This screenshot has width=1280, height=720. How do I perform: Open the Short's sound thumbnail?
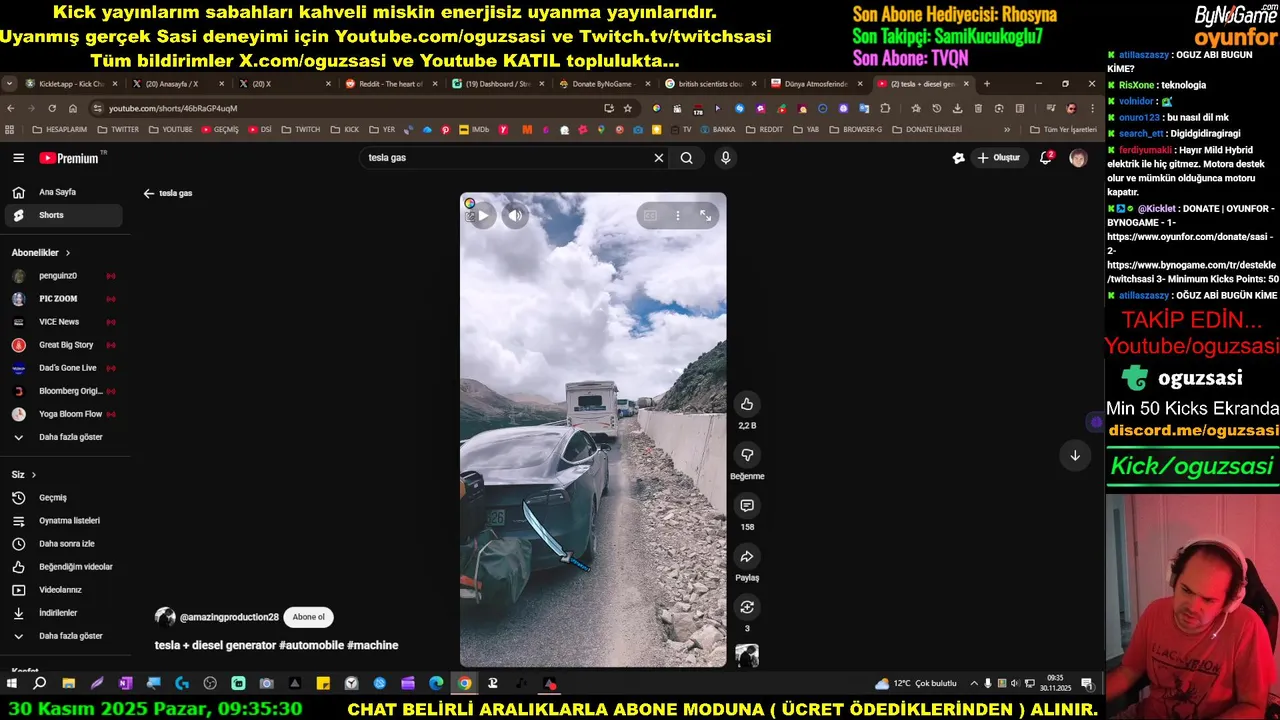click(x=747, y=656)
